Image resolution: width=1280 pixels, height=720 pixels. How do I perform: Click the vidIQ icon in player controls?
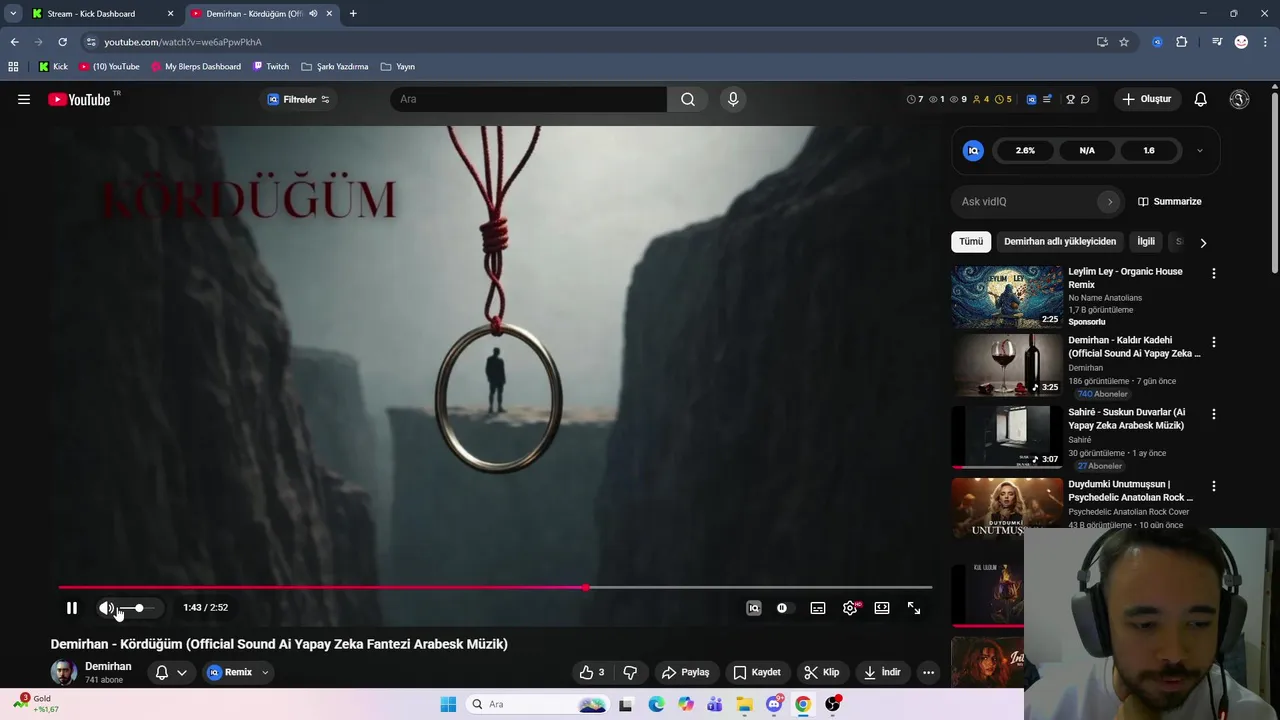pyautogui.click(x=754, y=608)
